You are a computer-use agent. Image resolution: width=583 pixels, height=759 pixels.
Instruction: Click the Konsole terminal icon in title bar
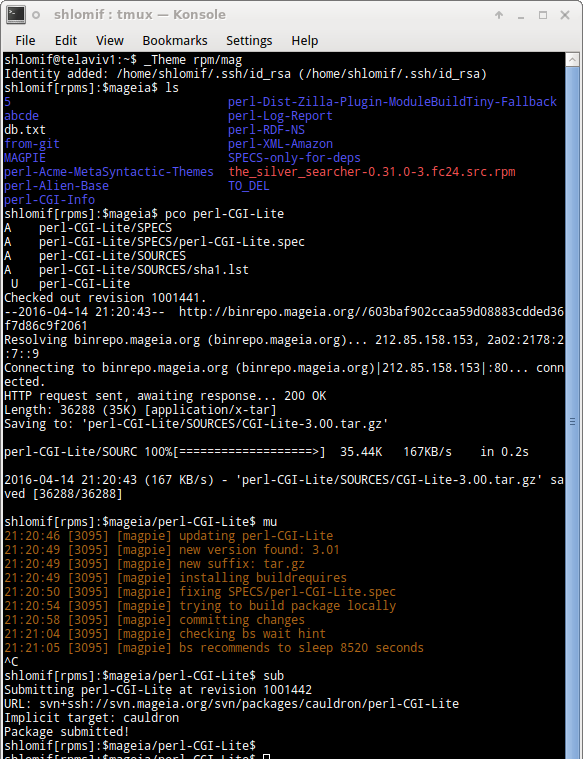click(x=16, y=15)
